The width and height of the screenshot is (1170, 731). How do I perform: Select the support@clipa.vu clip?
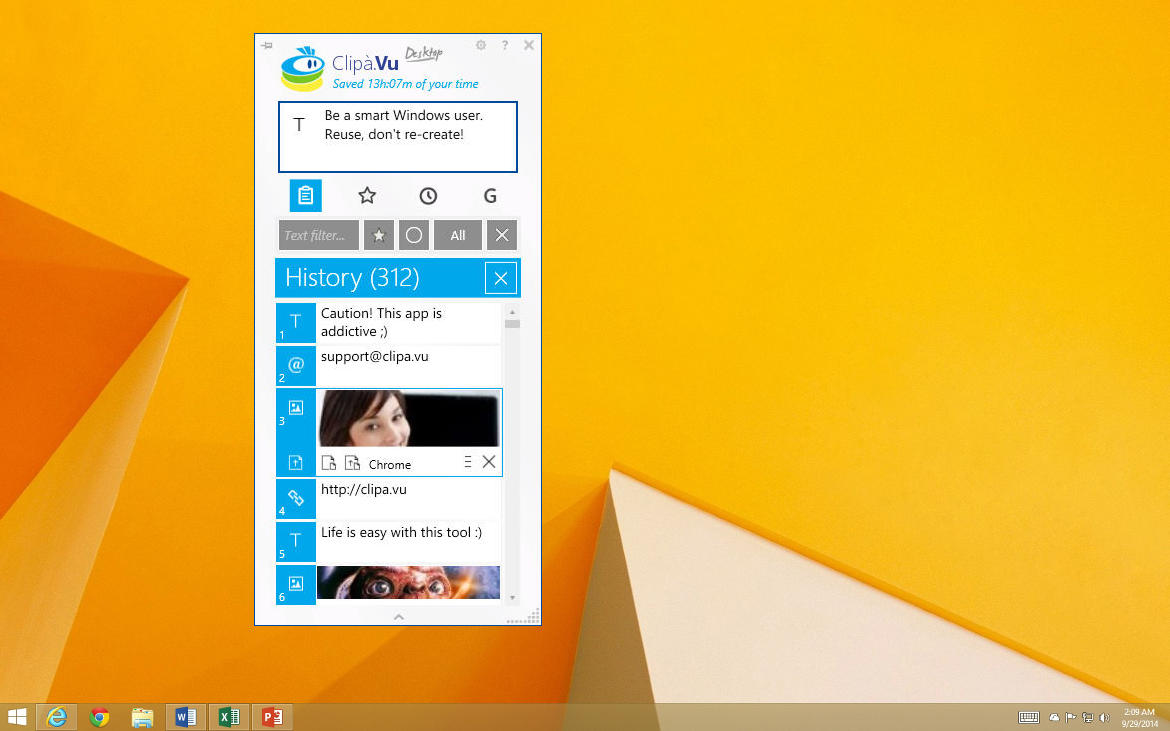409,366
